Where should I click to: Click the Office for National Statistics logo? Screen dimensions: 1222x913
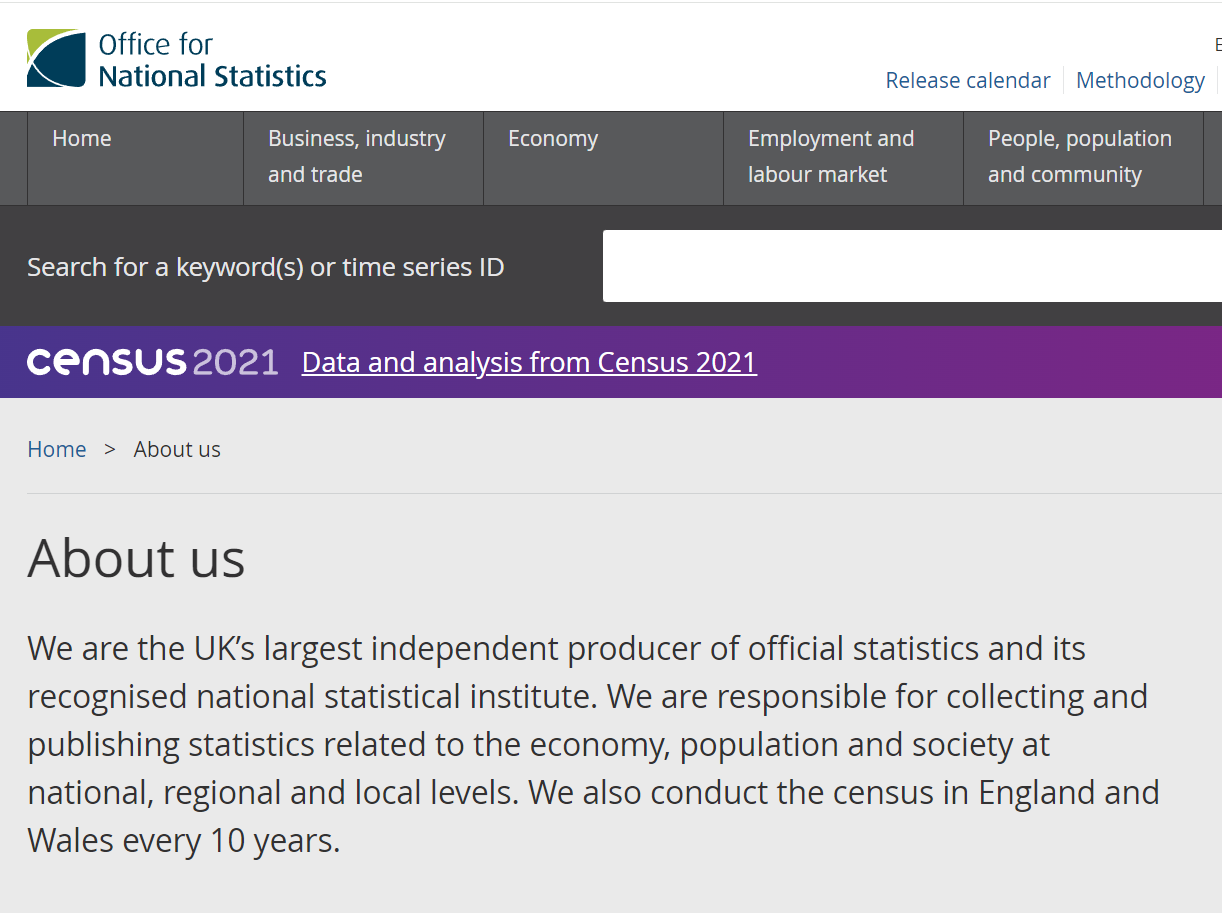pyautogui.click(x=176, y=59)
